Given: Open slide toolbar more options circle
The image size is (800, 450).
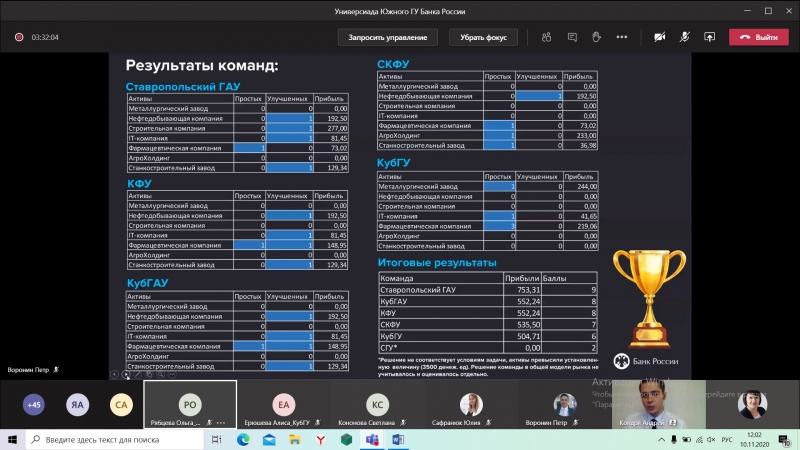Looking at the screenshot, I should 172,374.
